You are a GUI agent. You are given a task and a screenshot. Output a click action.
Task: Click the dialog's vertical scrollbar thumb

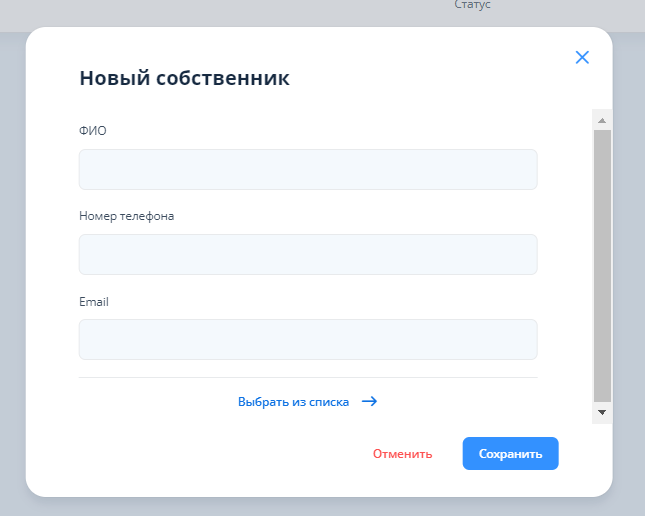602,265
